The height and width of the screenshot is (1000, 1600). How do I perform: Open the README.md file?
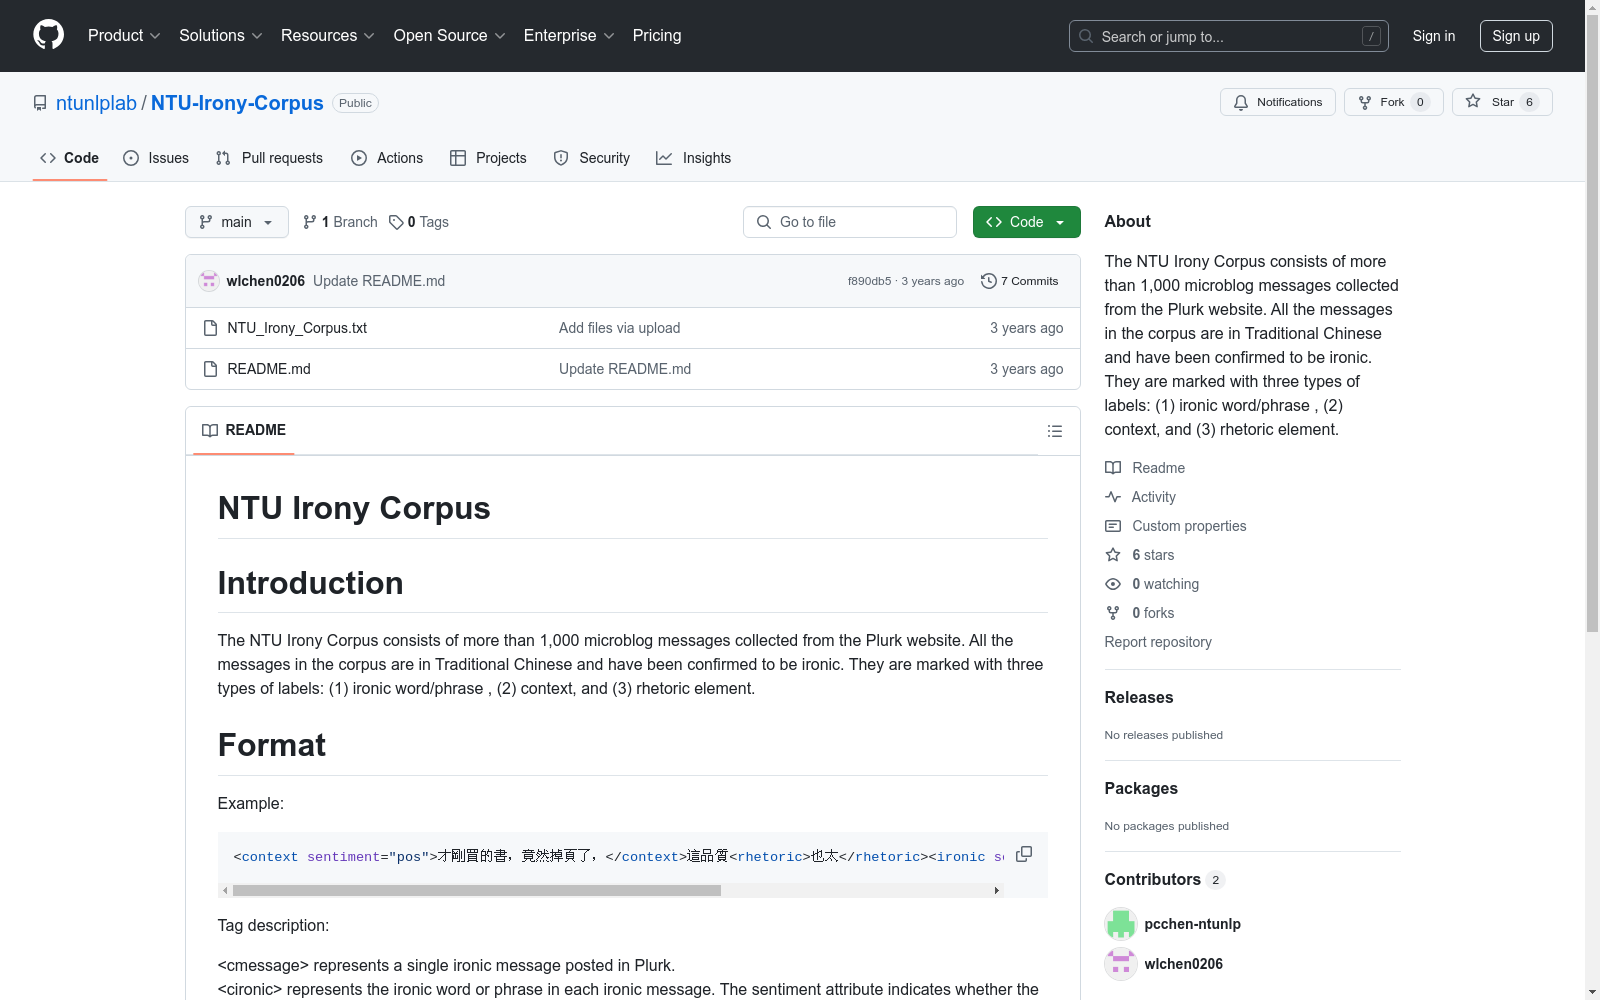point(269,369)
